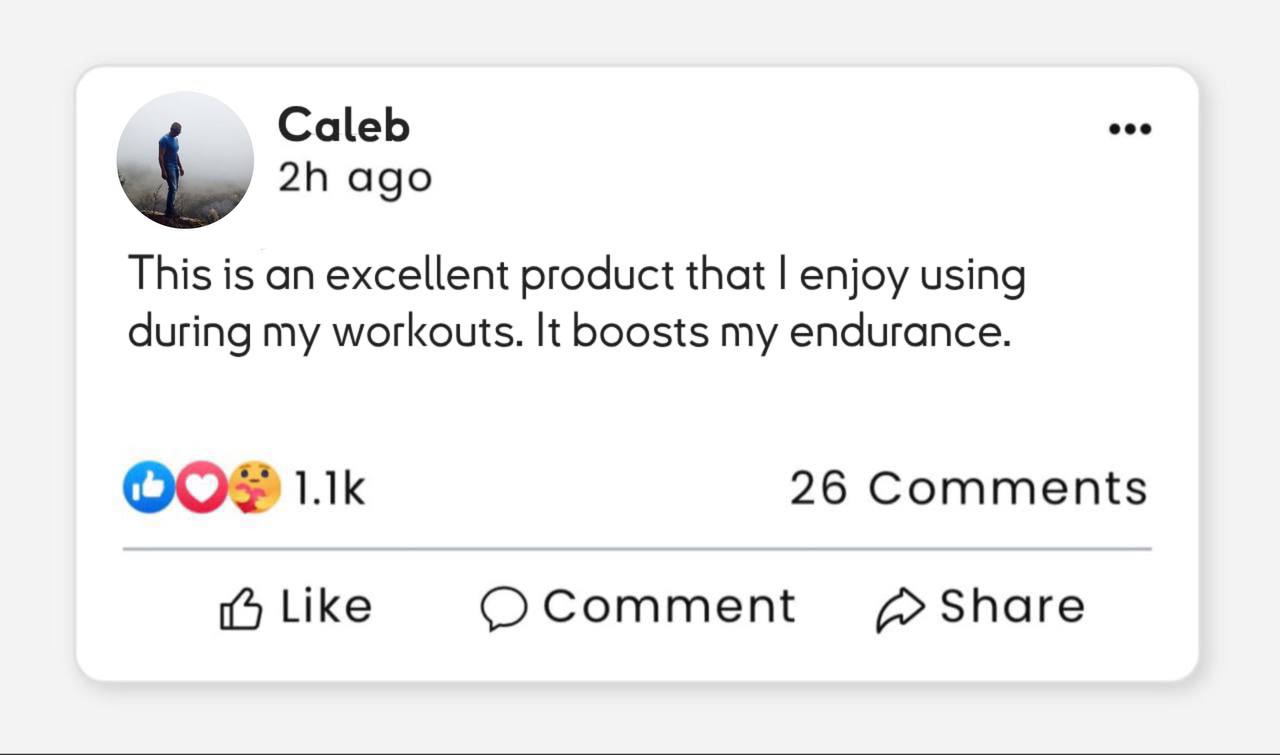
Task: Open Caleb's round profile picture
Action: click(185, 160)
